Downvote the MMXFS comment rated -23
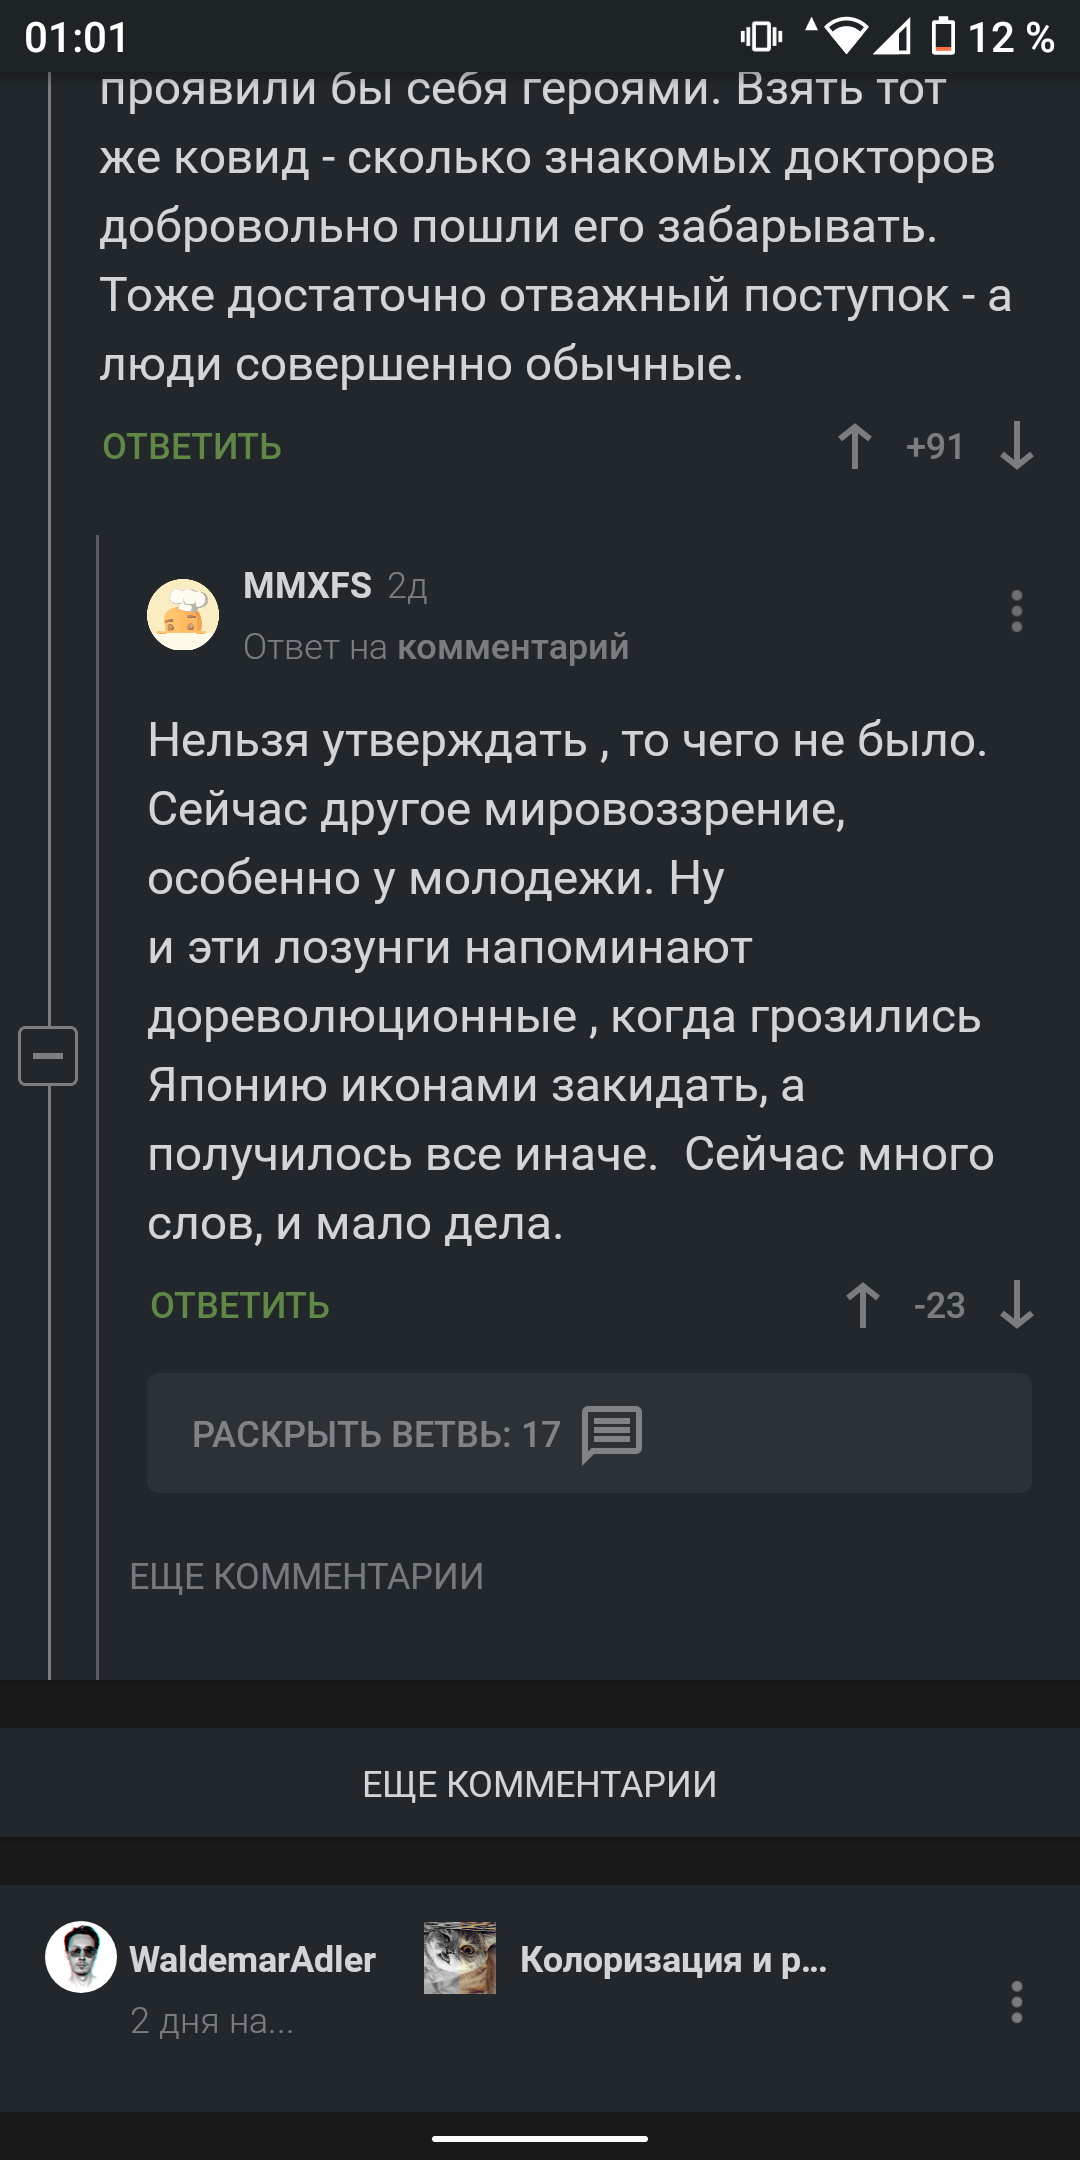1080x2160 pixels. tap(1016, 1305)
